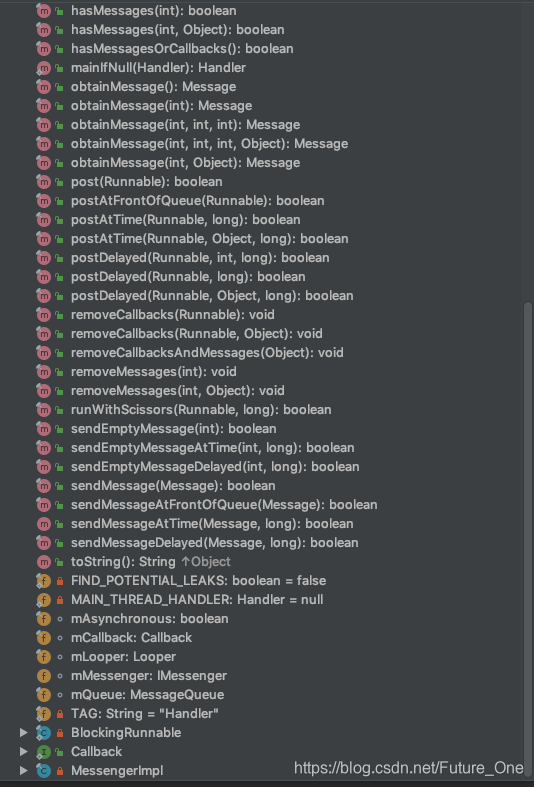Click the field icon beside mMessenger
534x787 pixels.
pos(44,676)
